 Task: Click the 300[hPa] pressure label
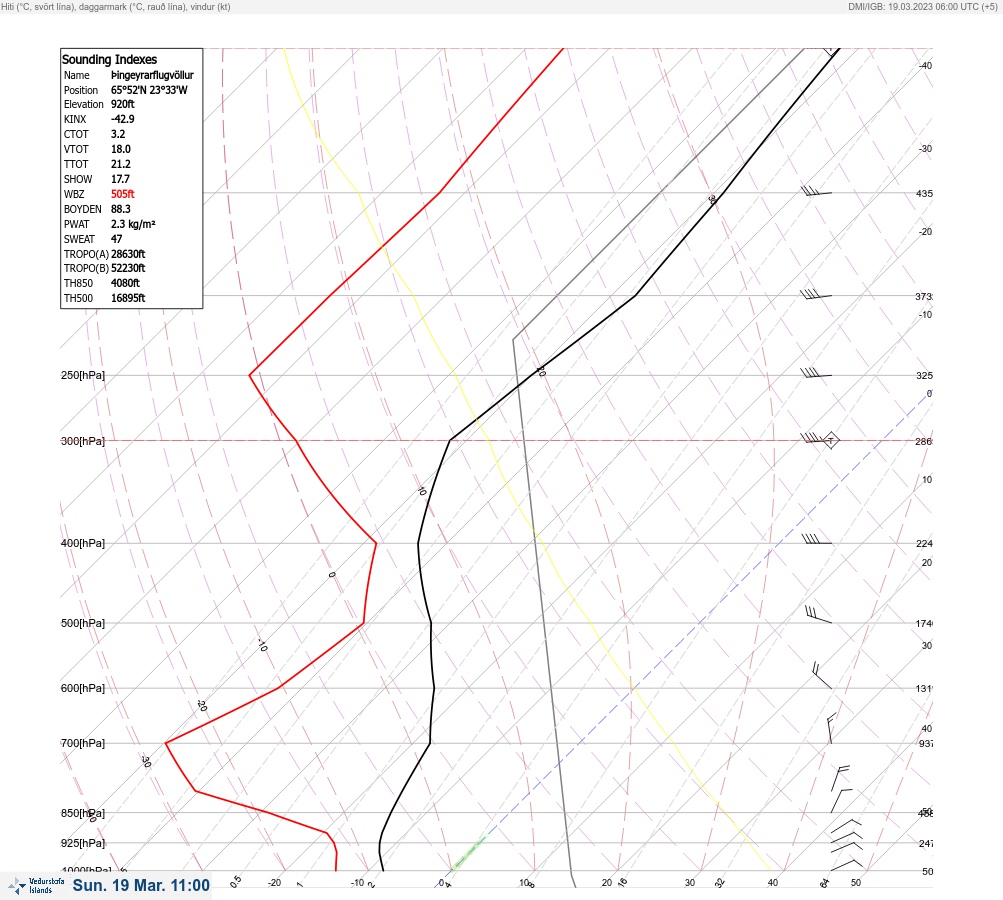(x=83, y=441)
